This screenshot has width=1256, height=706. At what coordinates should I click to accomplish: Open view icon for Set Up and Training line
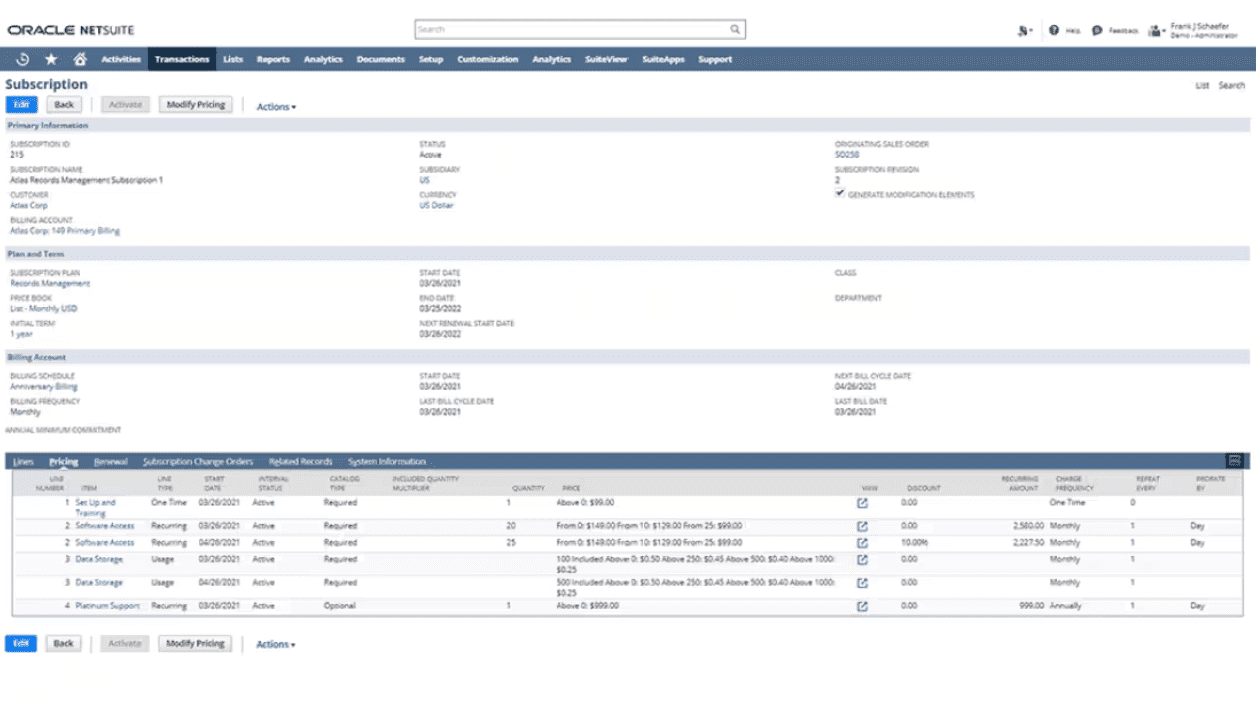point(862,503)
